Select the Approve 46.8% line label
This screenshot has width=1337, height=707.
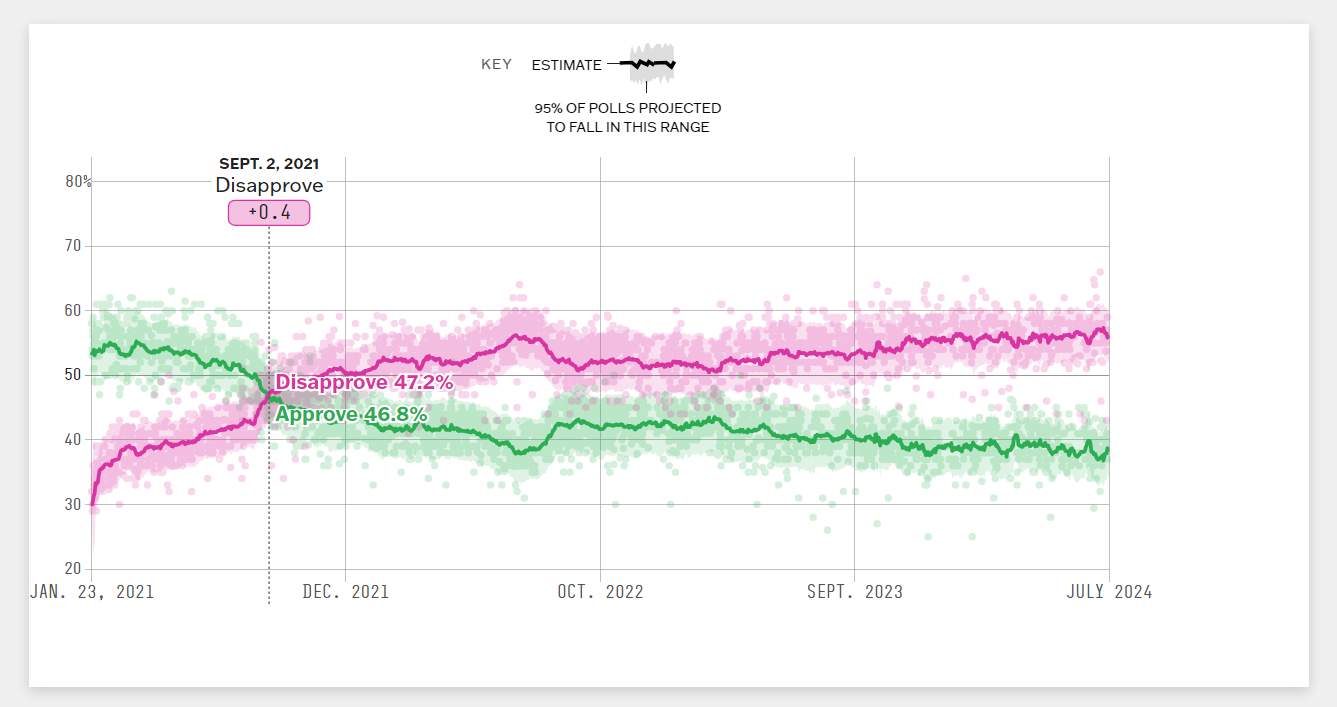[352, 415]
